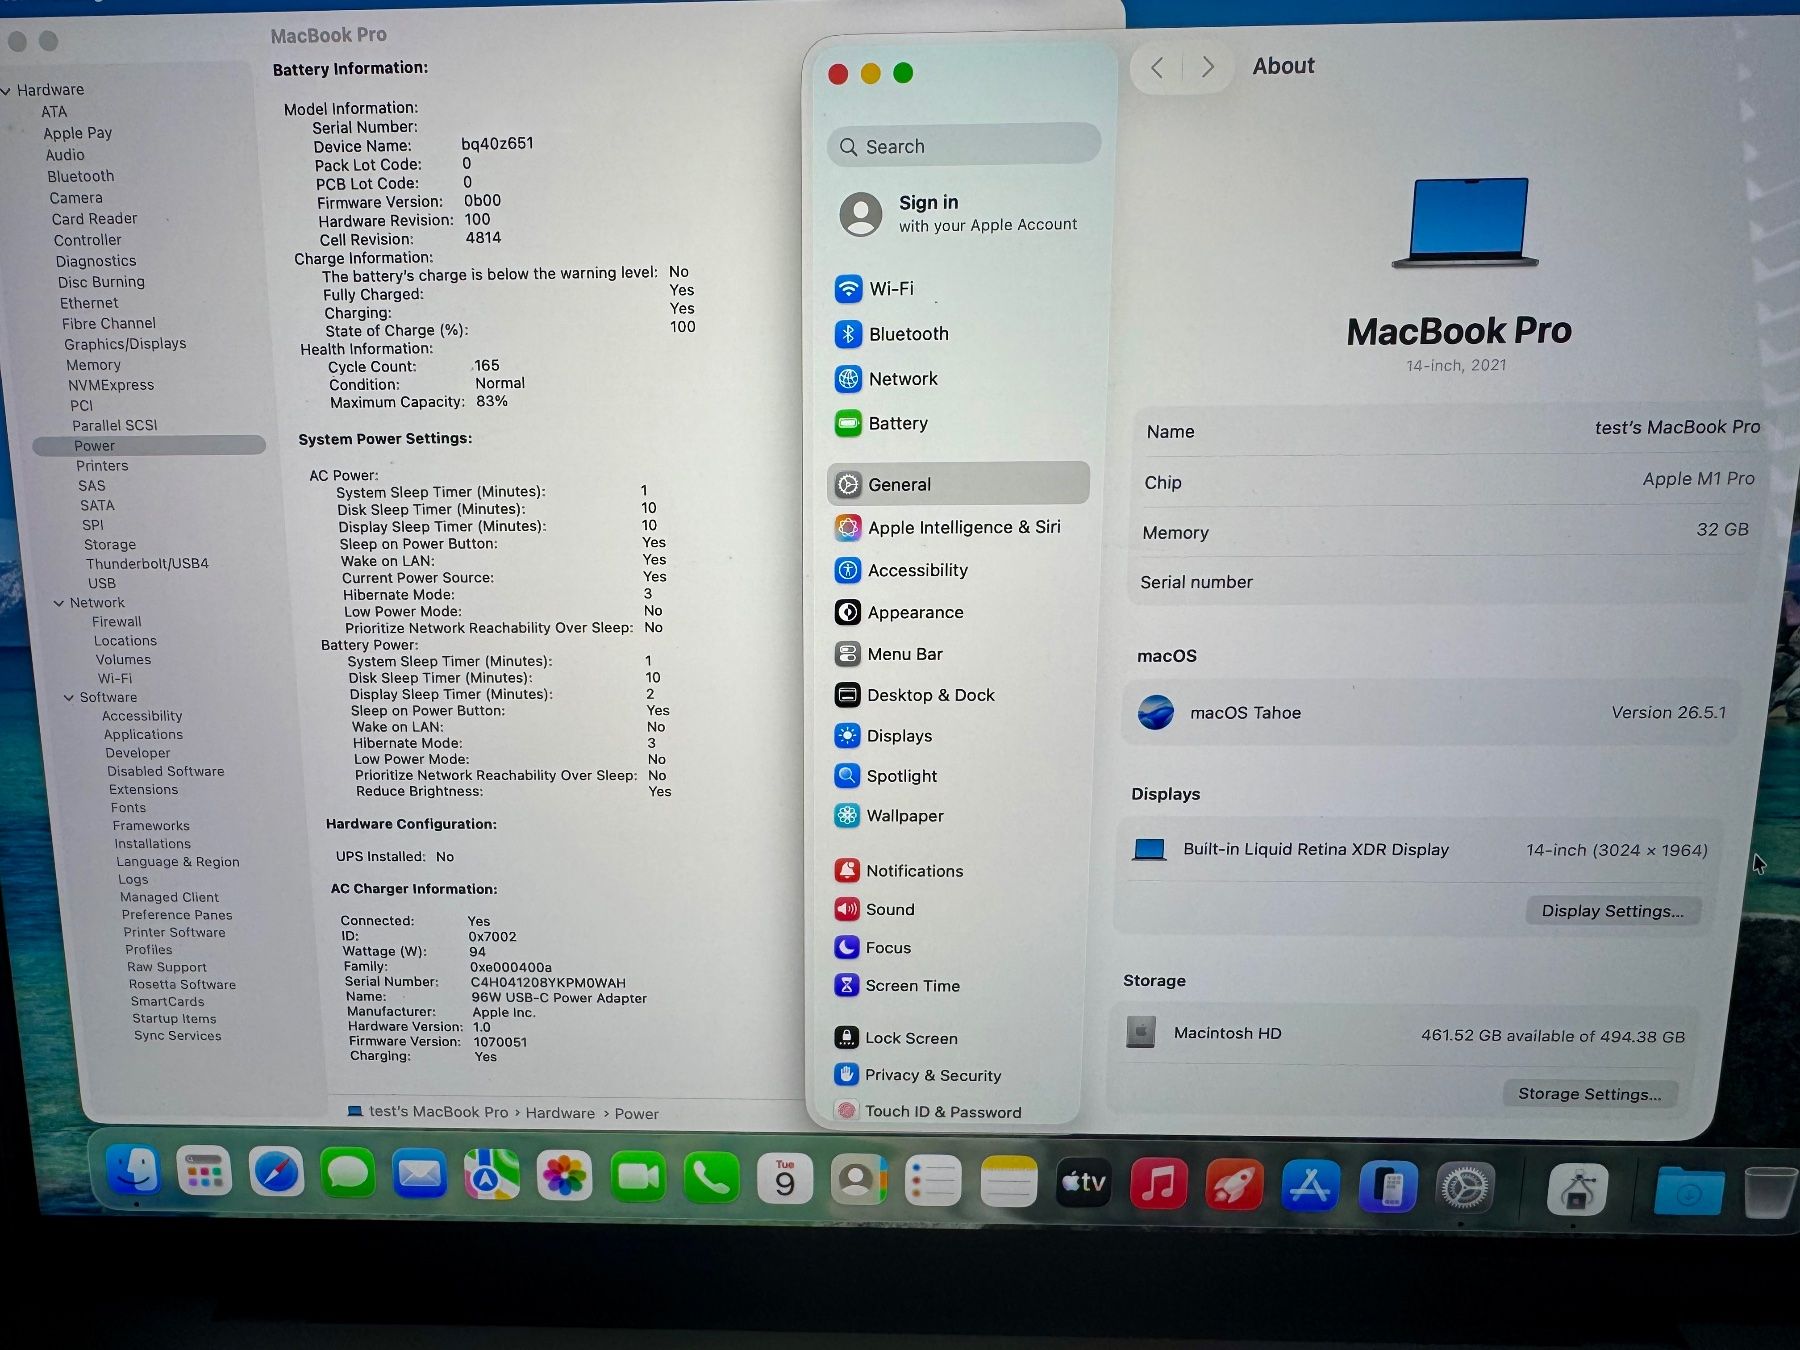Select Memory in System Information sidebar
This screenshot has width=1800, height=1350.
click(93, 365)
